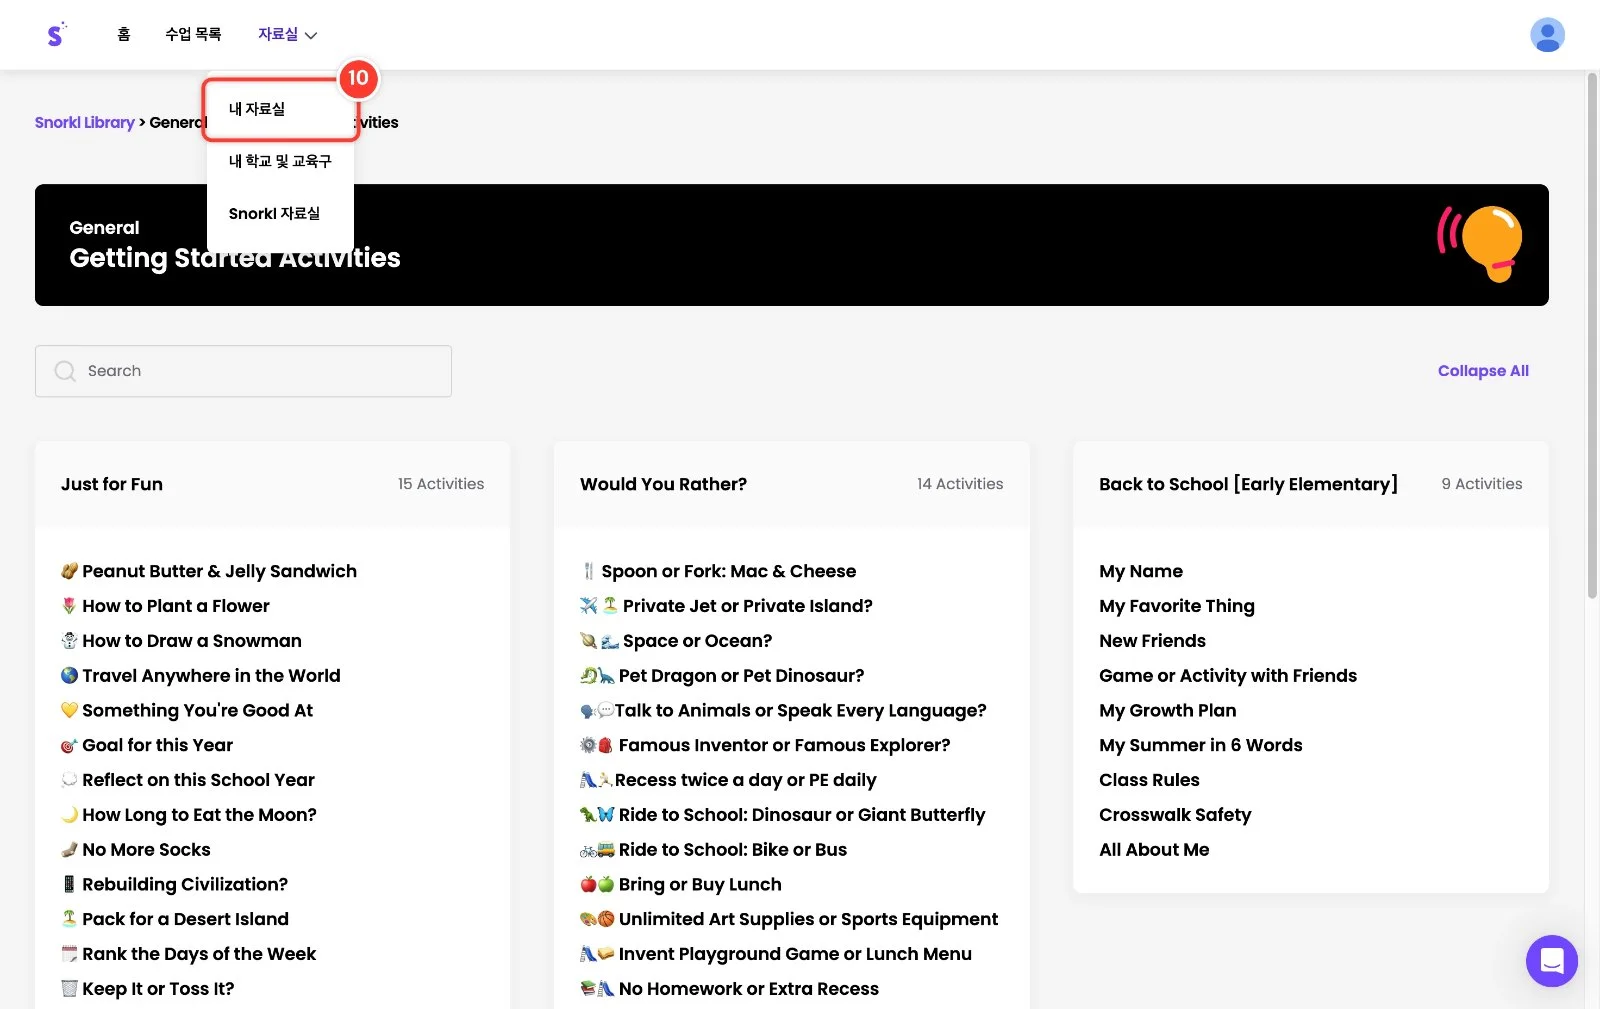Open My Summer in 6 Words
Screen dimensions: 1600x1009
click(1201, 745)
